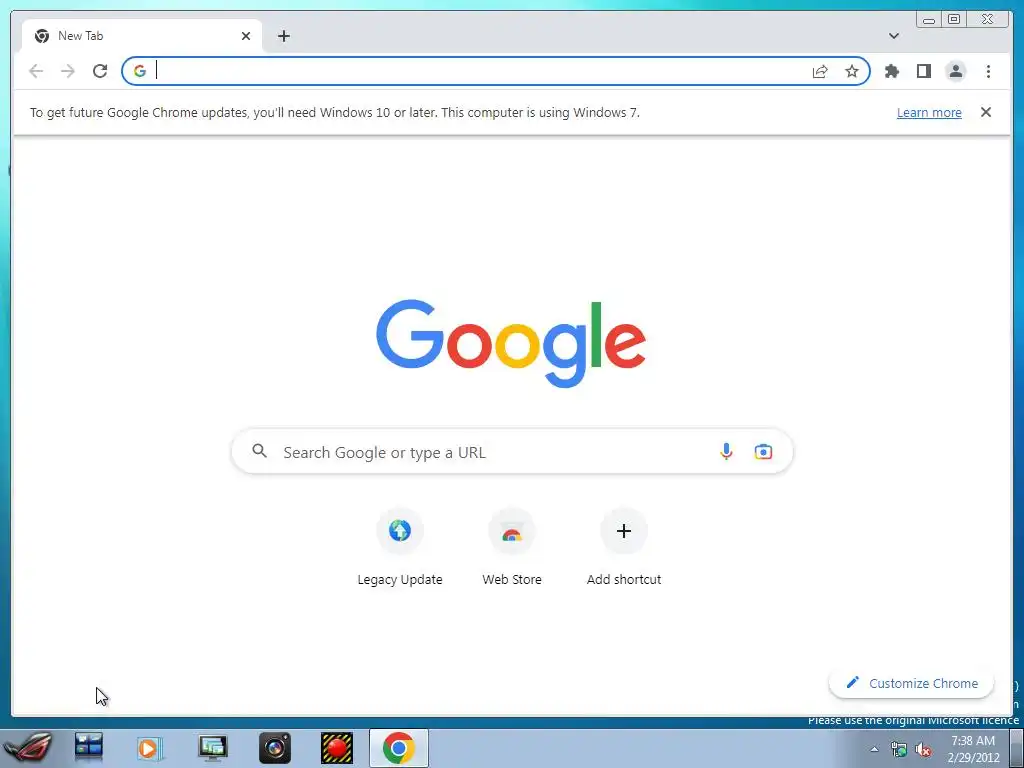The image size is (1024, 768).
Task: Open the Web Store shortcut
Action: pyautogui.click(x=512, y=530)
